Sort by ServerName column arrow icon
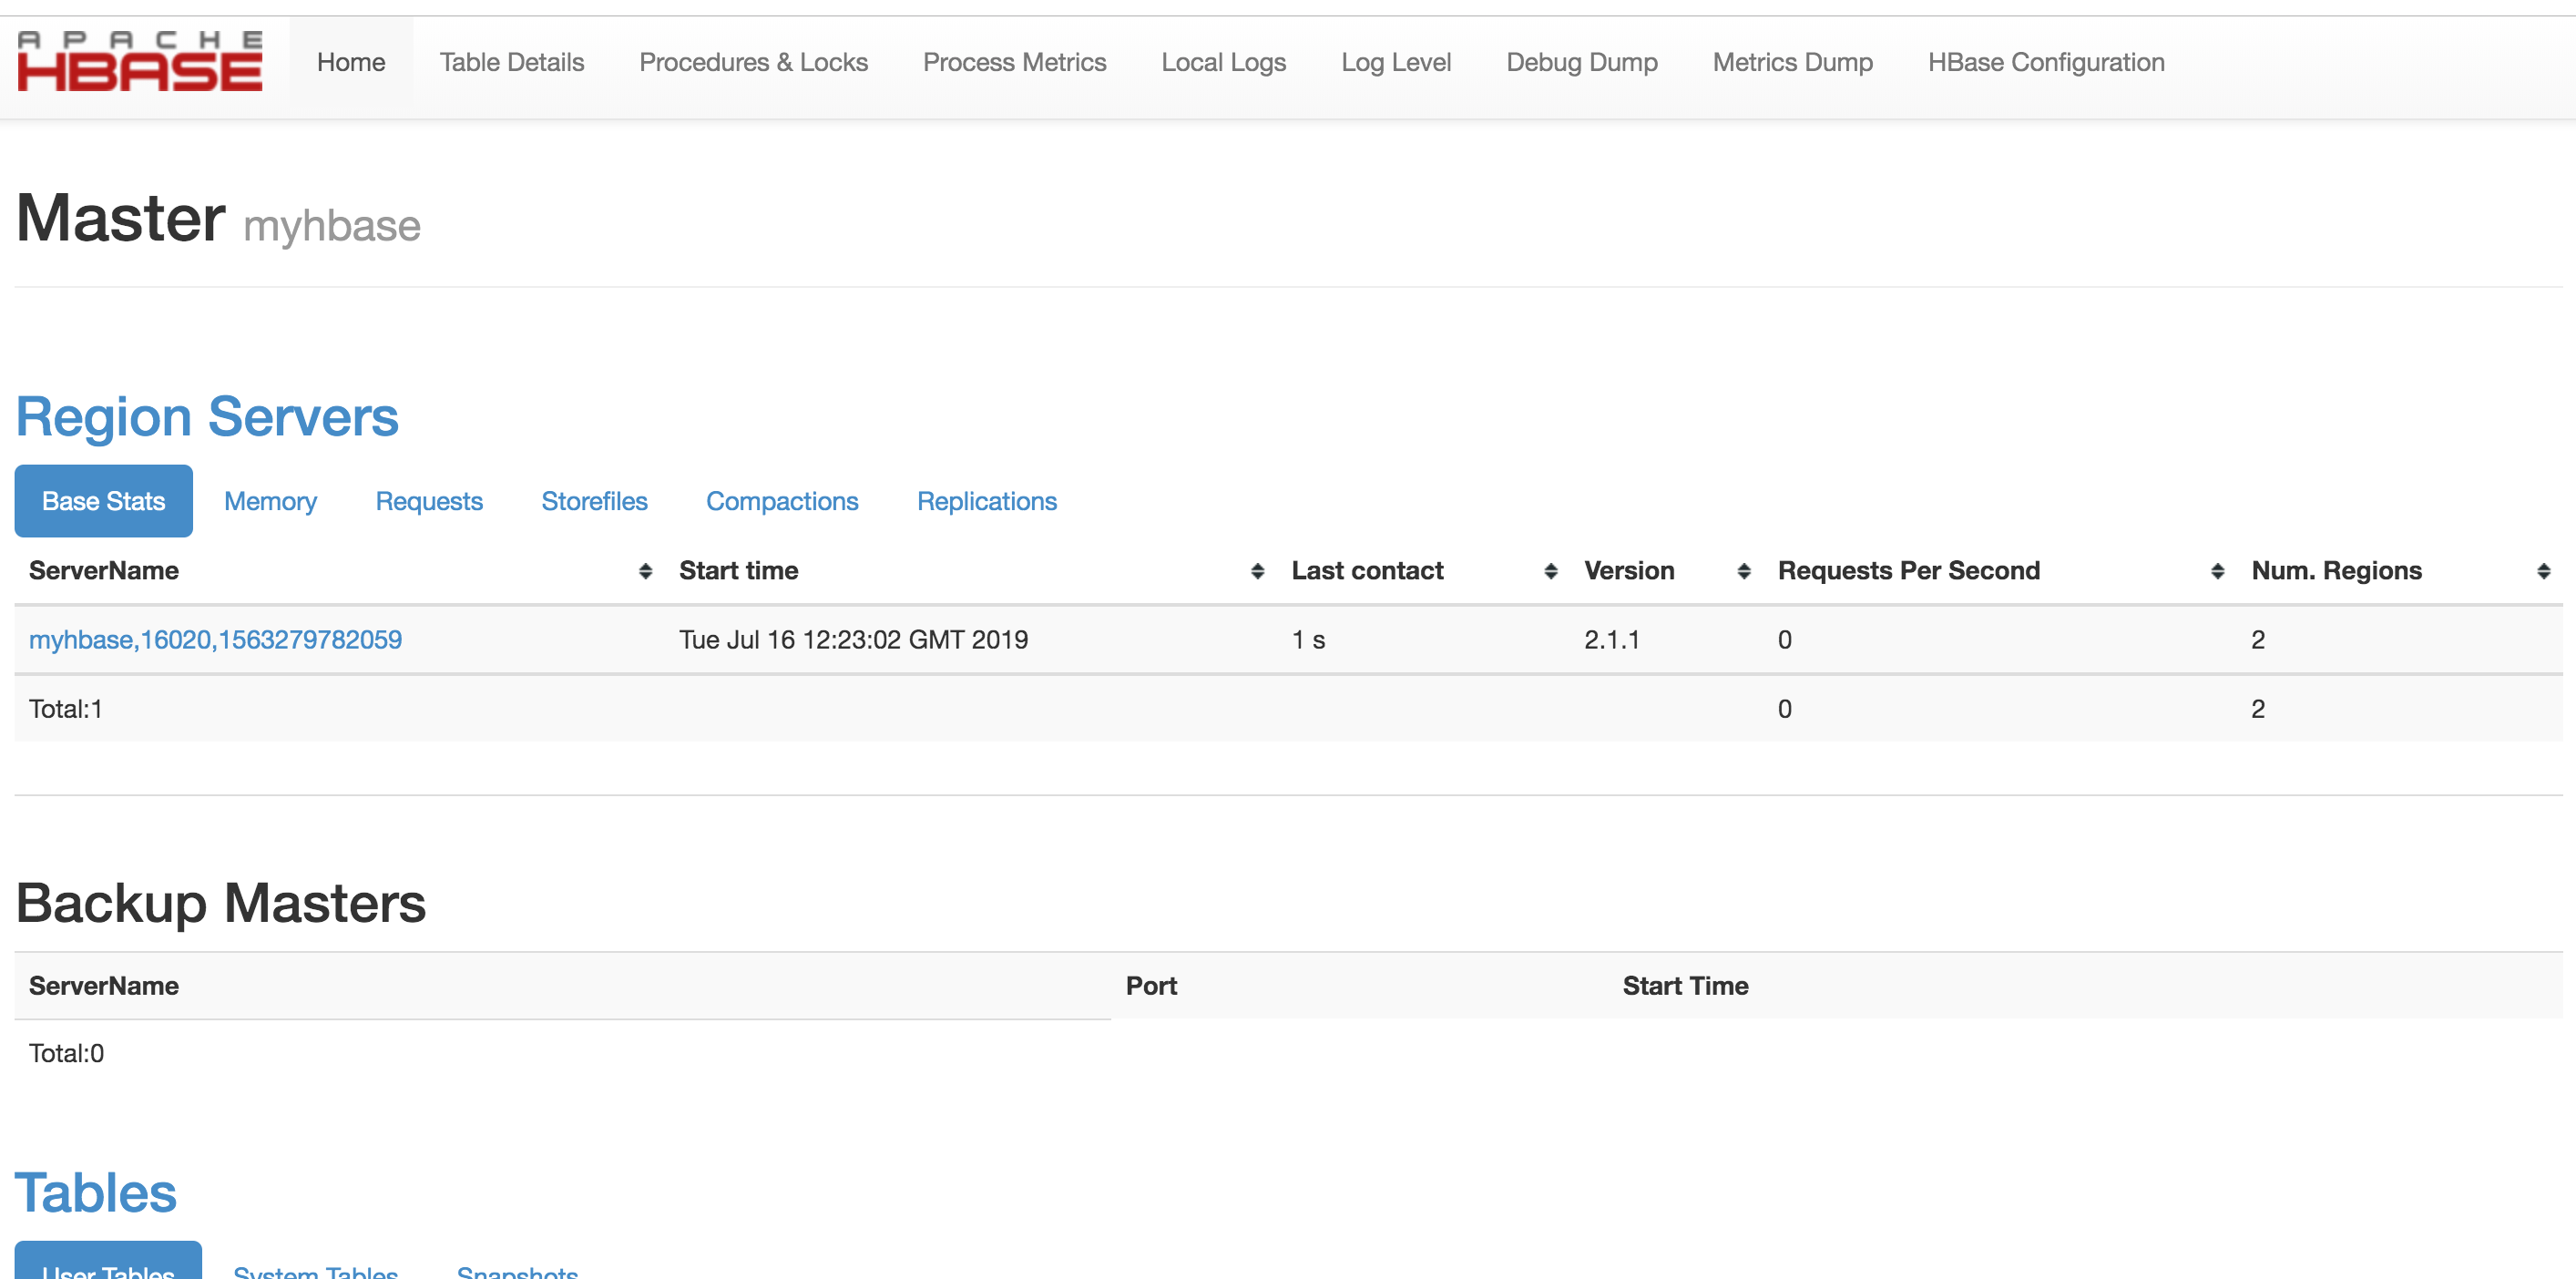Image resolution: width=2576 pixels, height=1279 pixels. point(645,571)
